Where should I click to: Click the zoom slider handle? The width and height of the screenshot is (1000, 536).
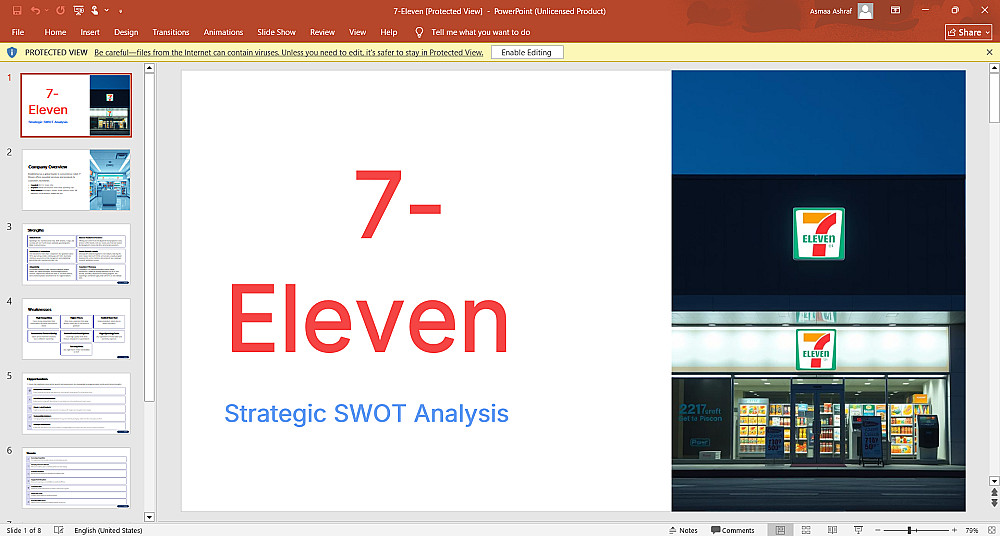(909, 530)
